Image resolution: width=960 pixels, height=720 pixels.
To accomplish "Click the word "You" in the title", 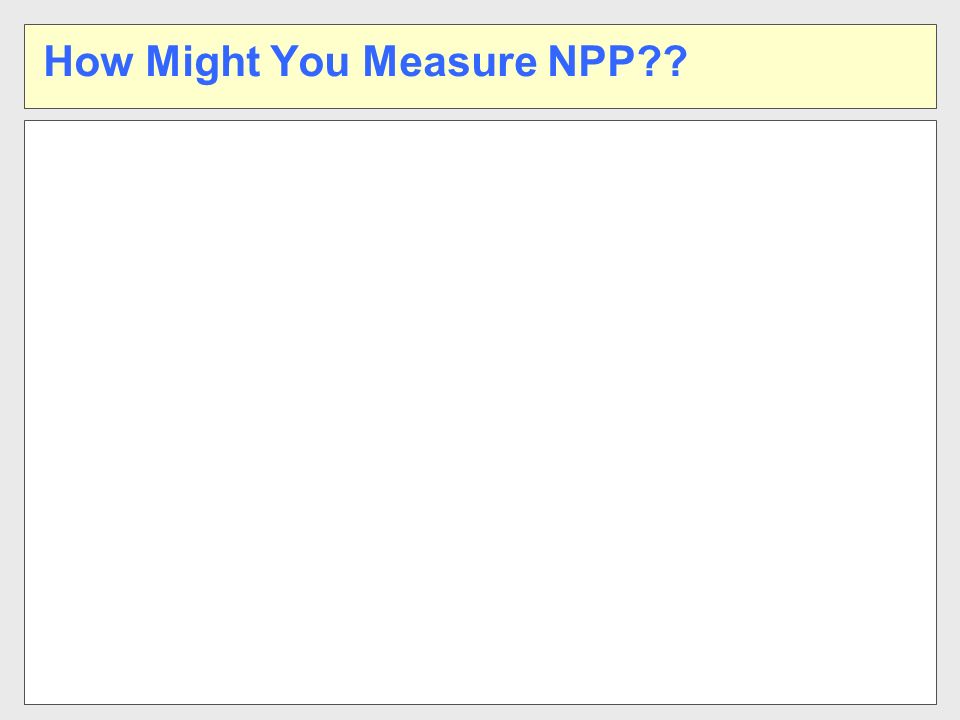I will [x=310, y=62].
